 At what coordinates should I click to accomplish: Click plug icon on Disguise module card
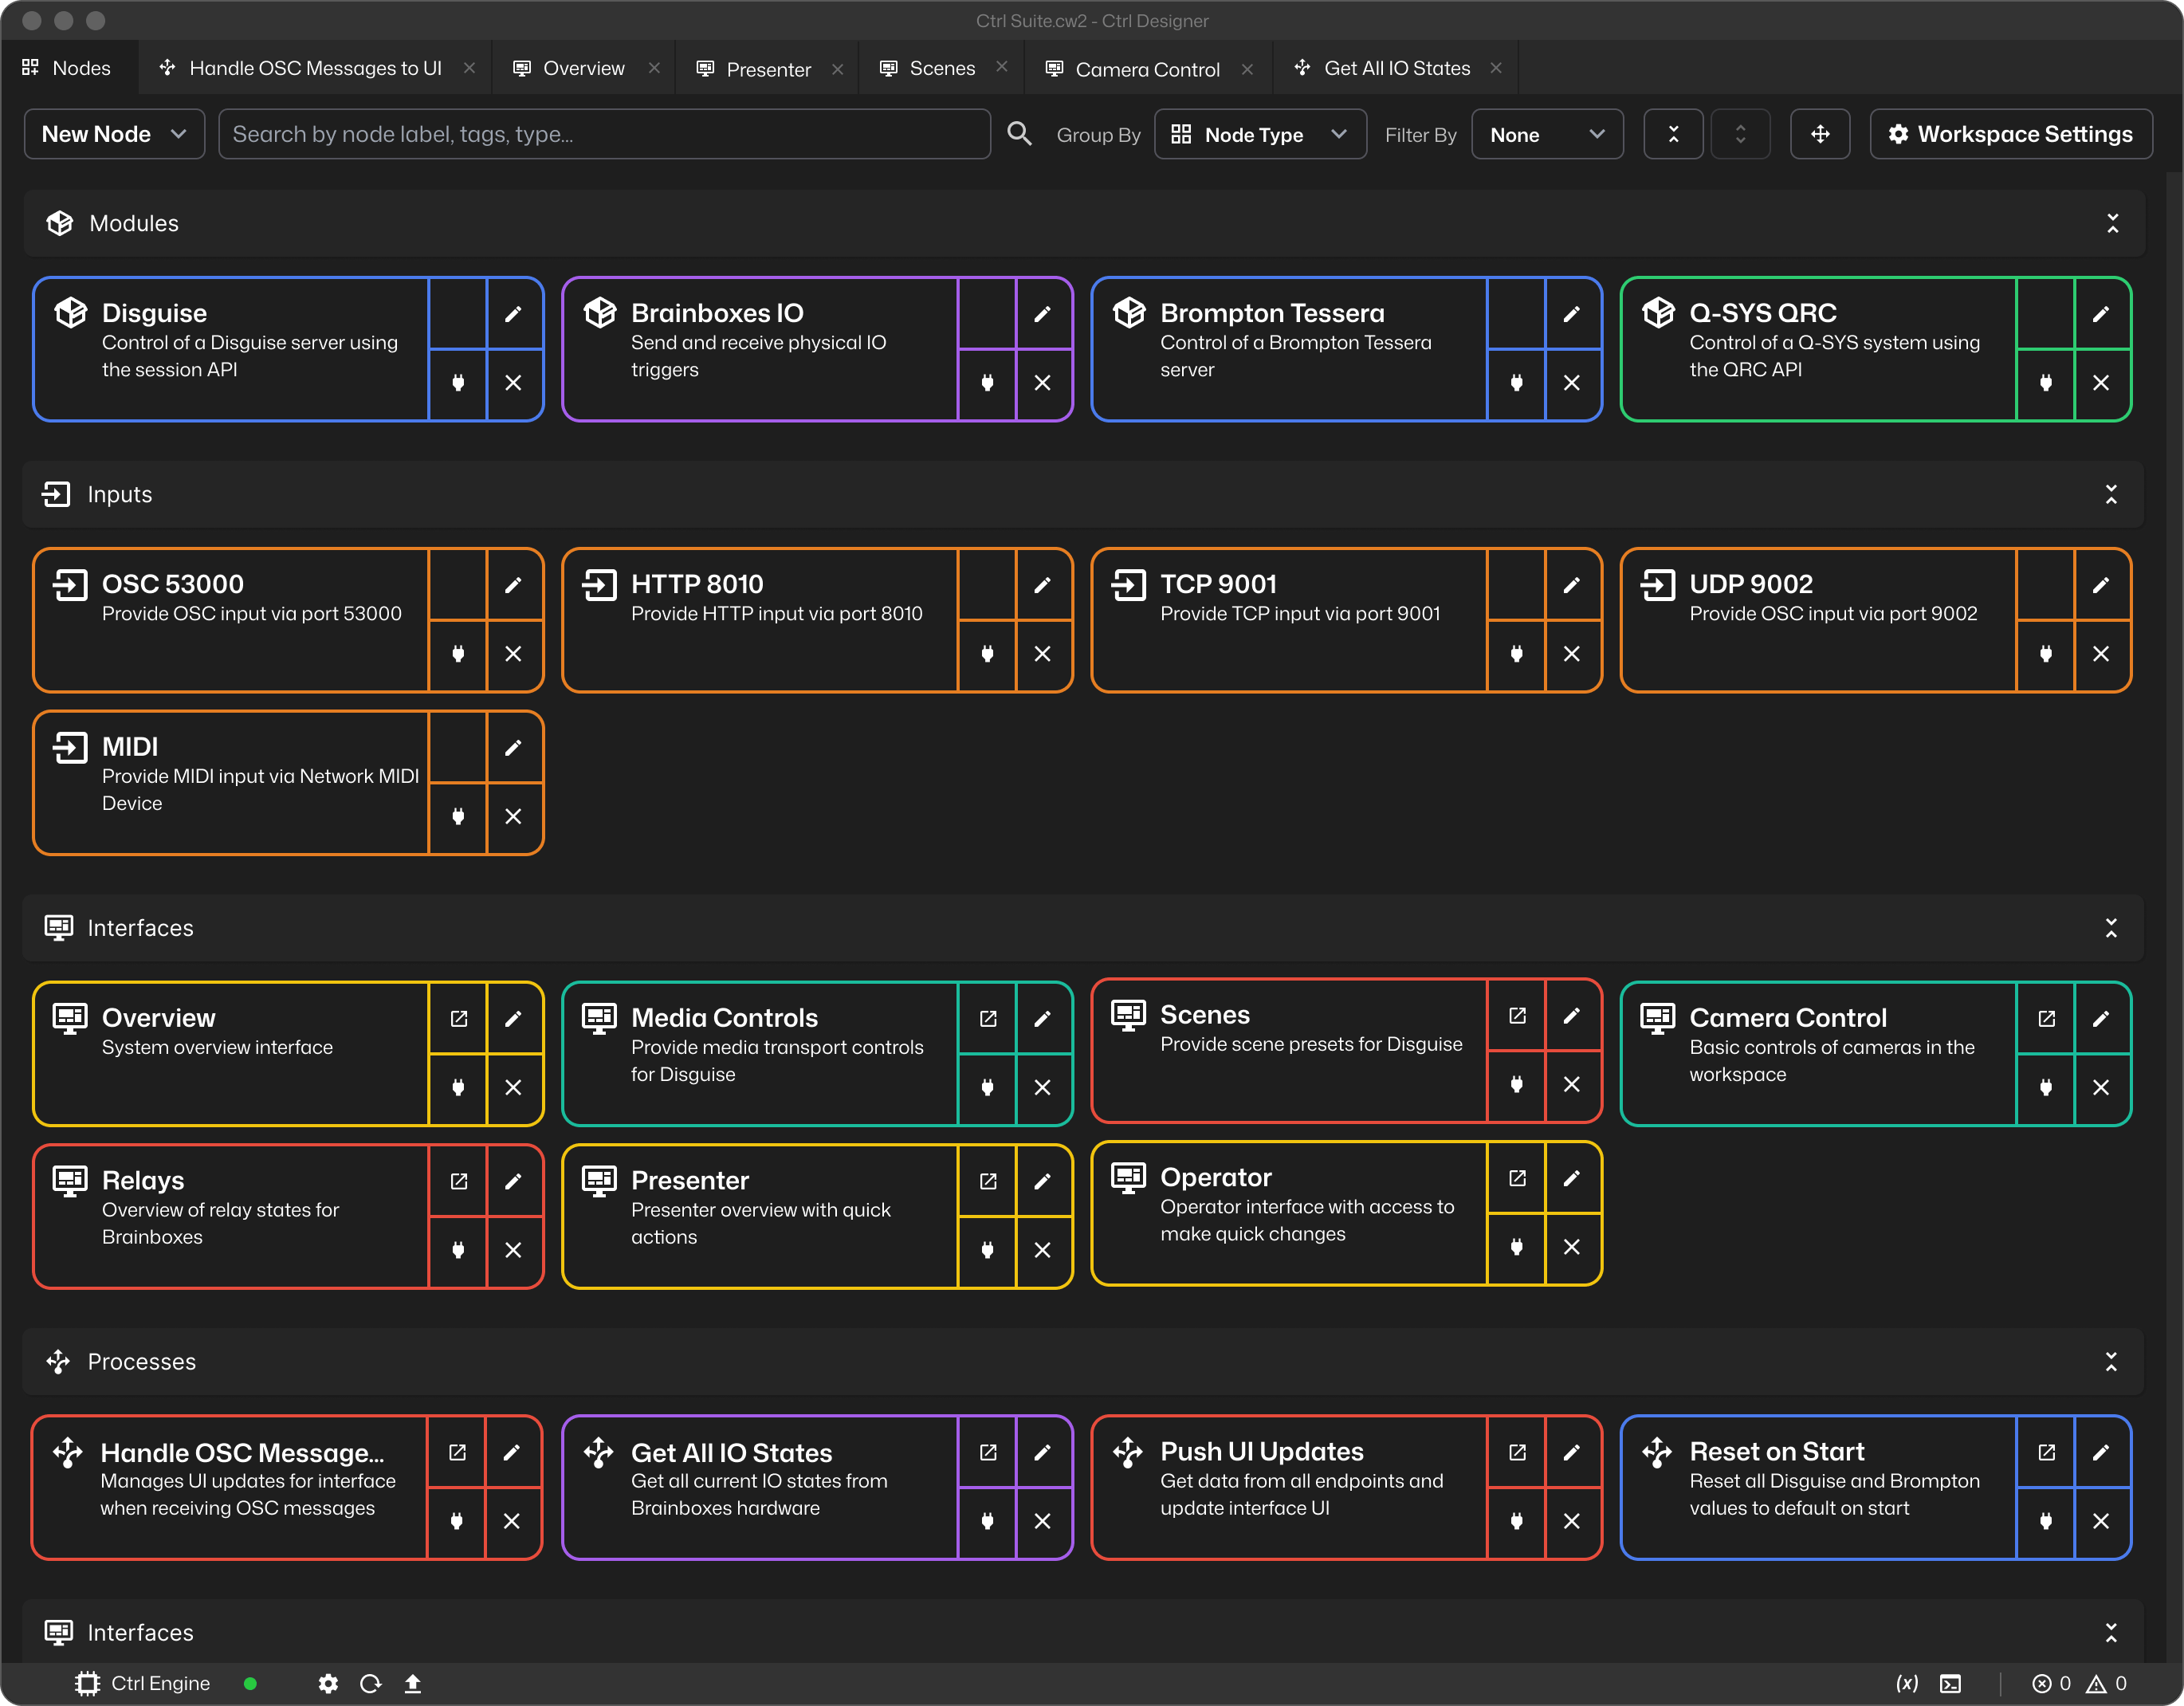(x=458, y=383)
